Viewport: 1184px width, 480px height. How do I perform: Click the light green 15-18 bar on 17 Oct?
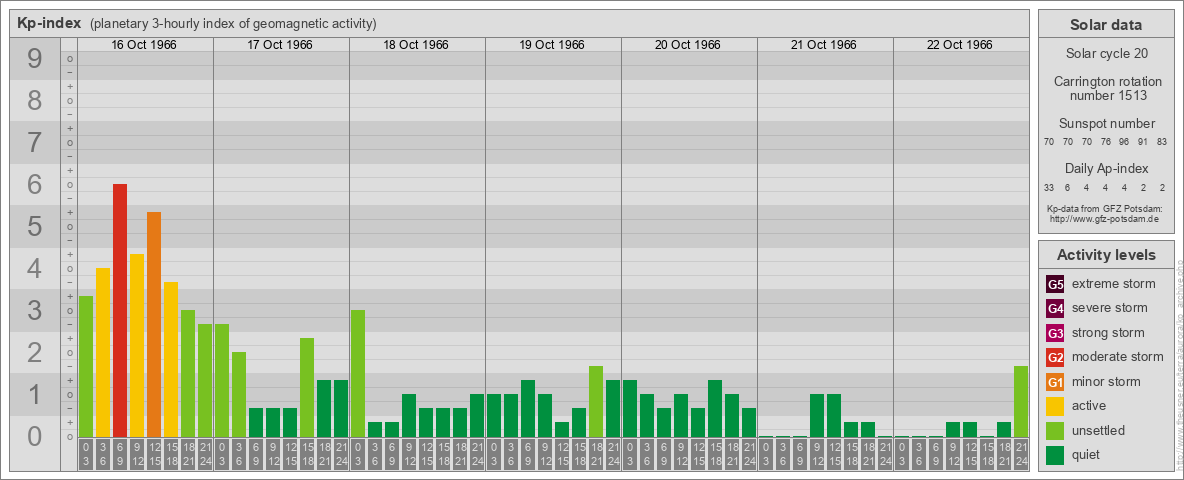coord(307,388)
